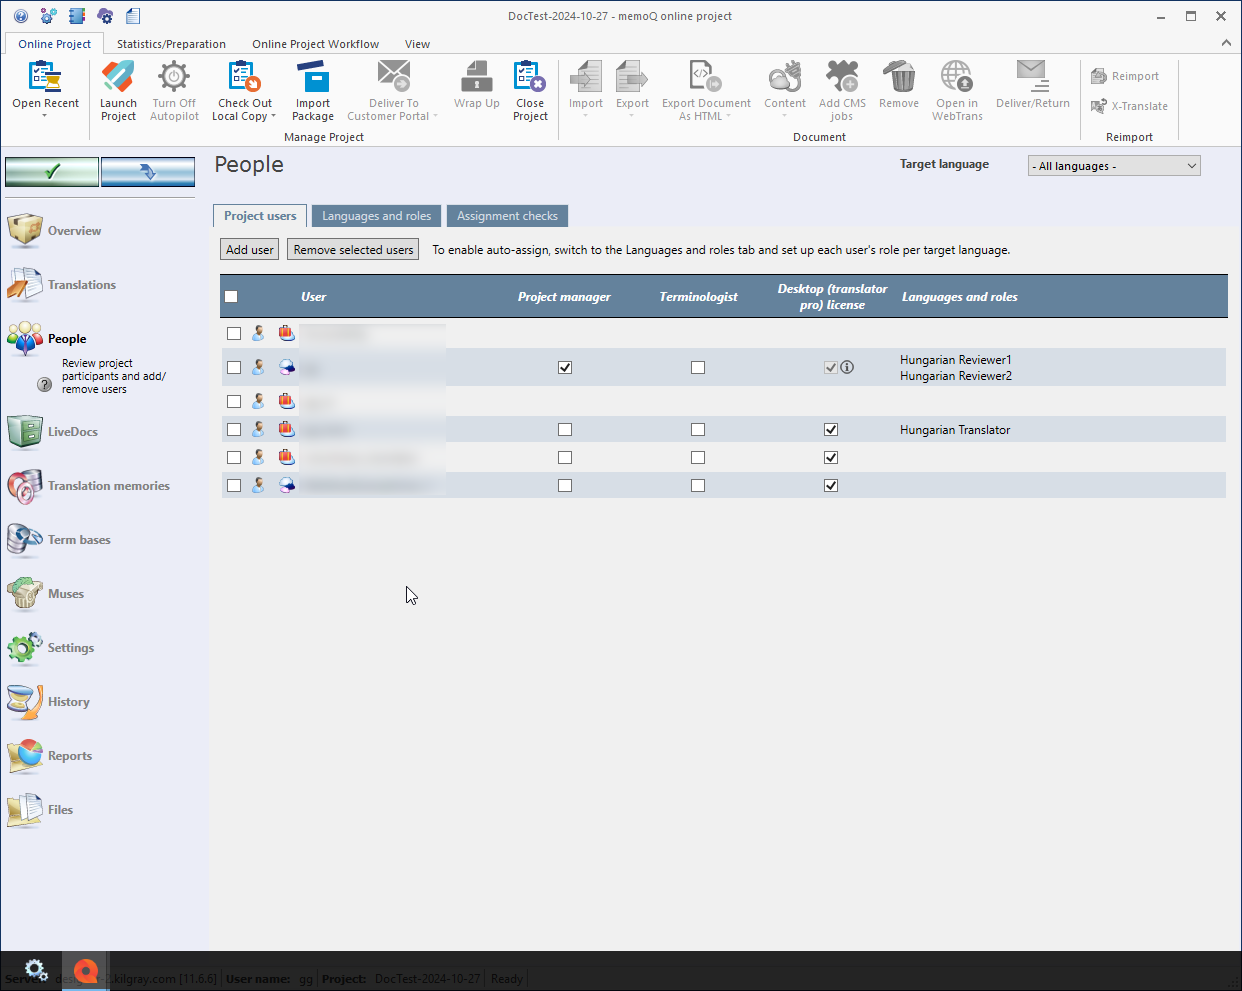Click the Remove selected users button
Screen dimensions: 1242x991
353,250
